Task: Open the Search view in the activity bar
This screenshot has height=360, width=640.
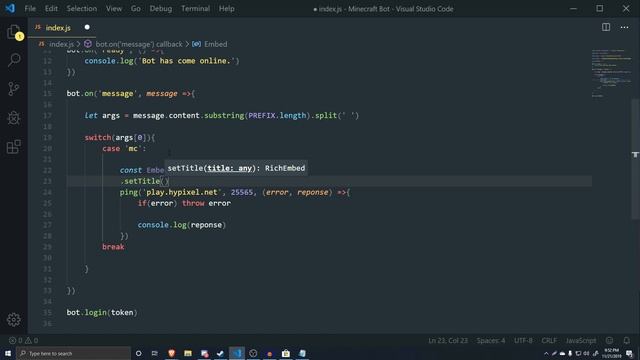Action: point(14,60)
